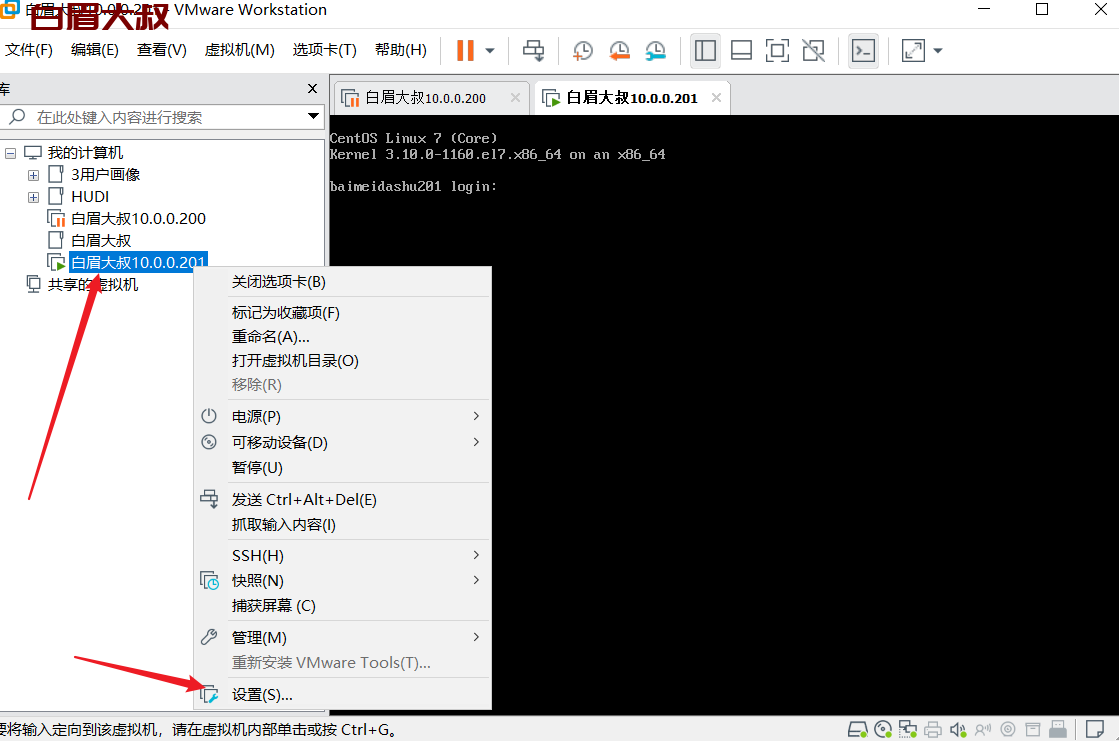1119x741 pixels.
Task: Choose 发送 Ctrl+Alt+Del(E) from context menu
Action: tap(343, 500)
